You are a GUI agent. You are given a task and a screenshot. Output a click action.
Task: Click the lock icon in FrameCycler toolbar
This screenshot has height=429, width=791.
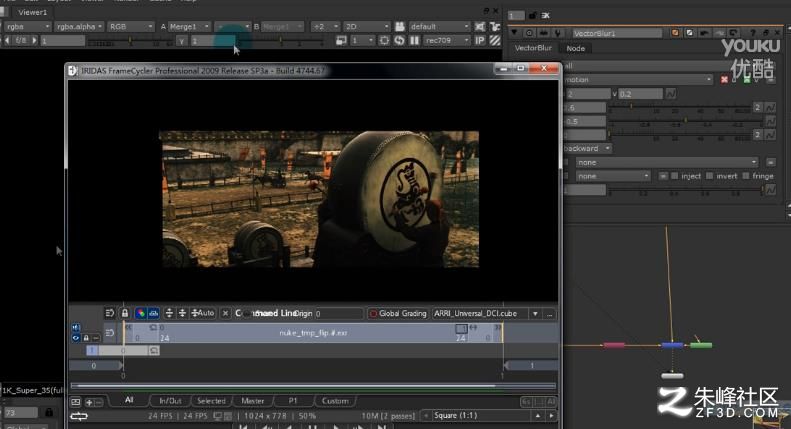point(125,313)
